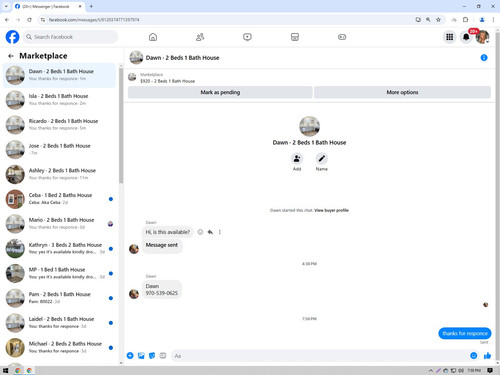Reply to 'Hi, is this available?' message
The image size is (500, 375).
[210, 232]
